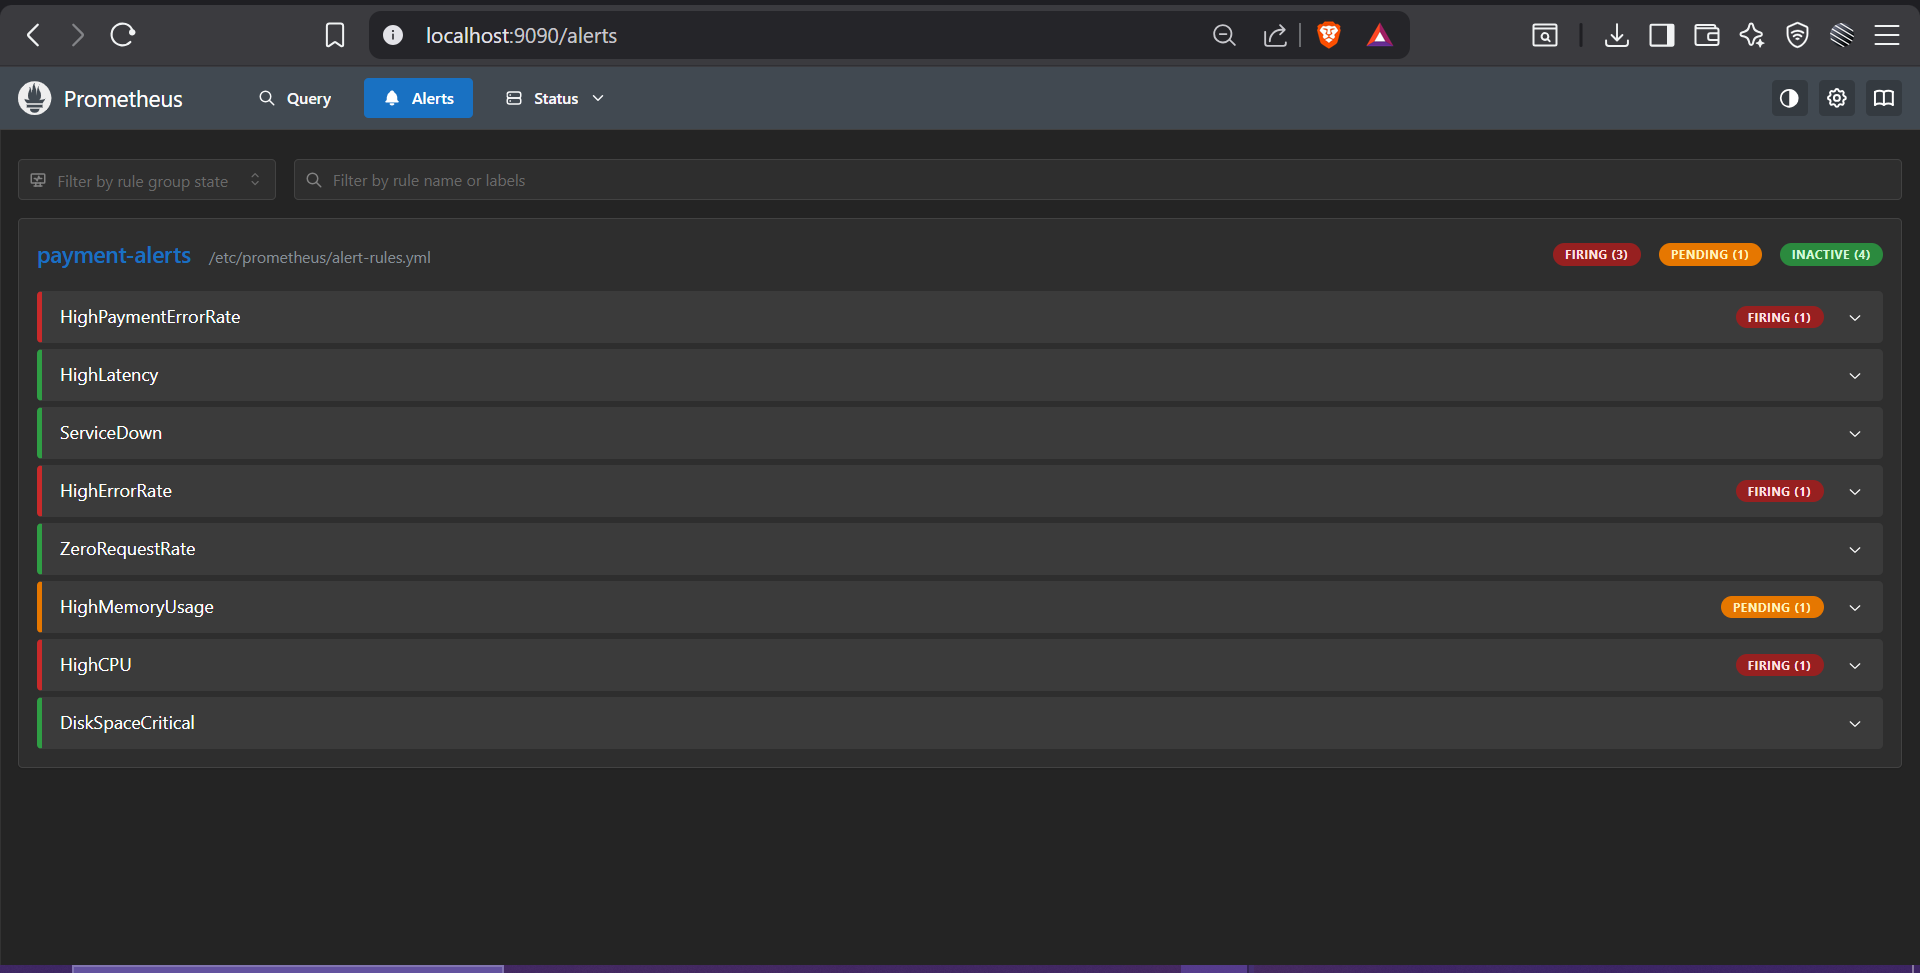Toggle the INACTIVE (4) state filter
Image resolution: width=1920 pixels, height=973 pixels.
tap(1830, 254)
